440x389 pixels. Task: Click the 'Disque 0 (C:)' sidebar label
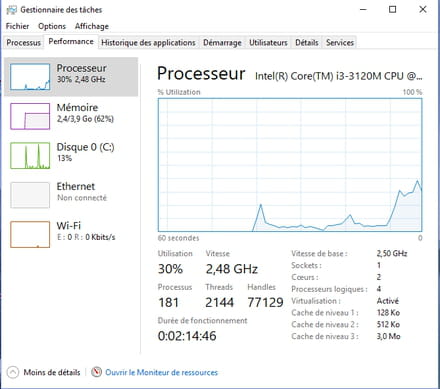pos(85,147)
